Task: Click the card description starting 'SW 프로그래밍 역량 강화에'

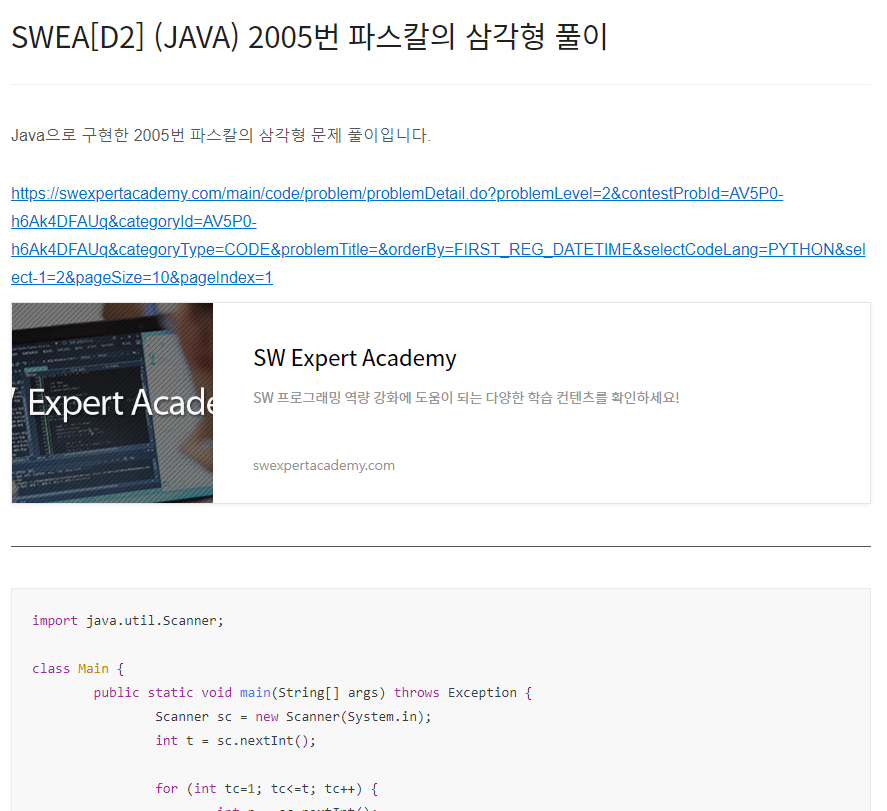Action: point(466,398)
